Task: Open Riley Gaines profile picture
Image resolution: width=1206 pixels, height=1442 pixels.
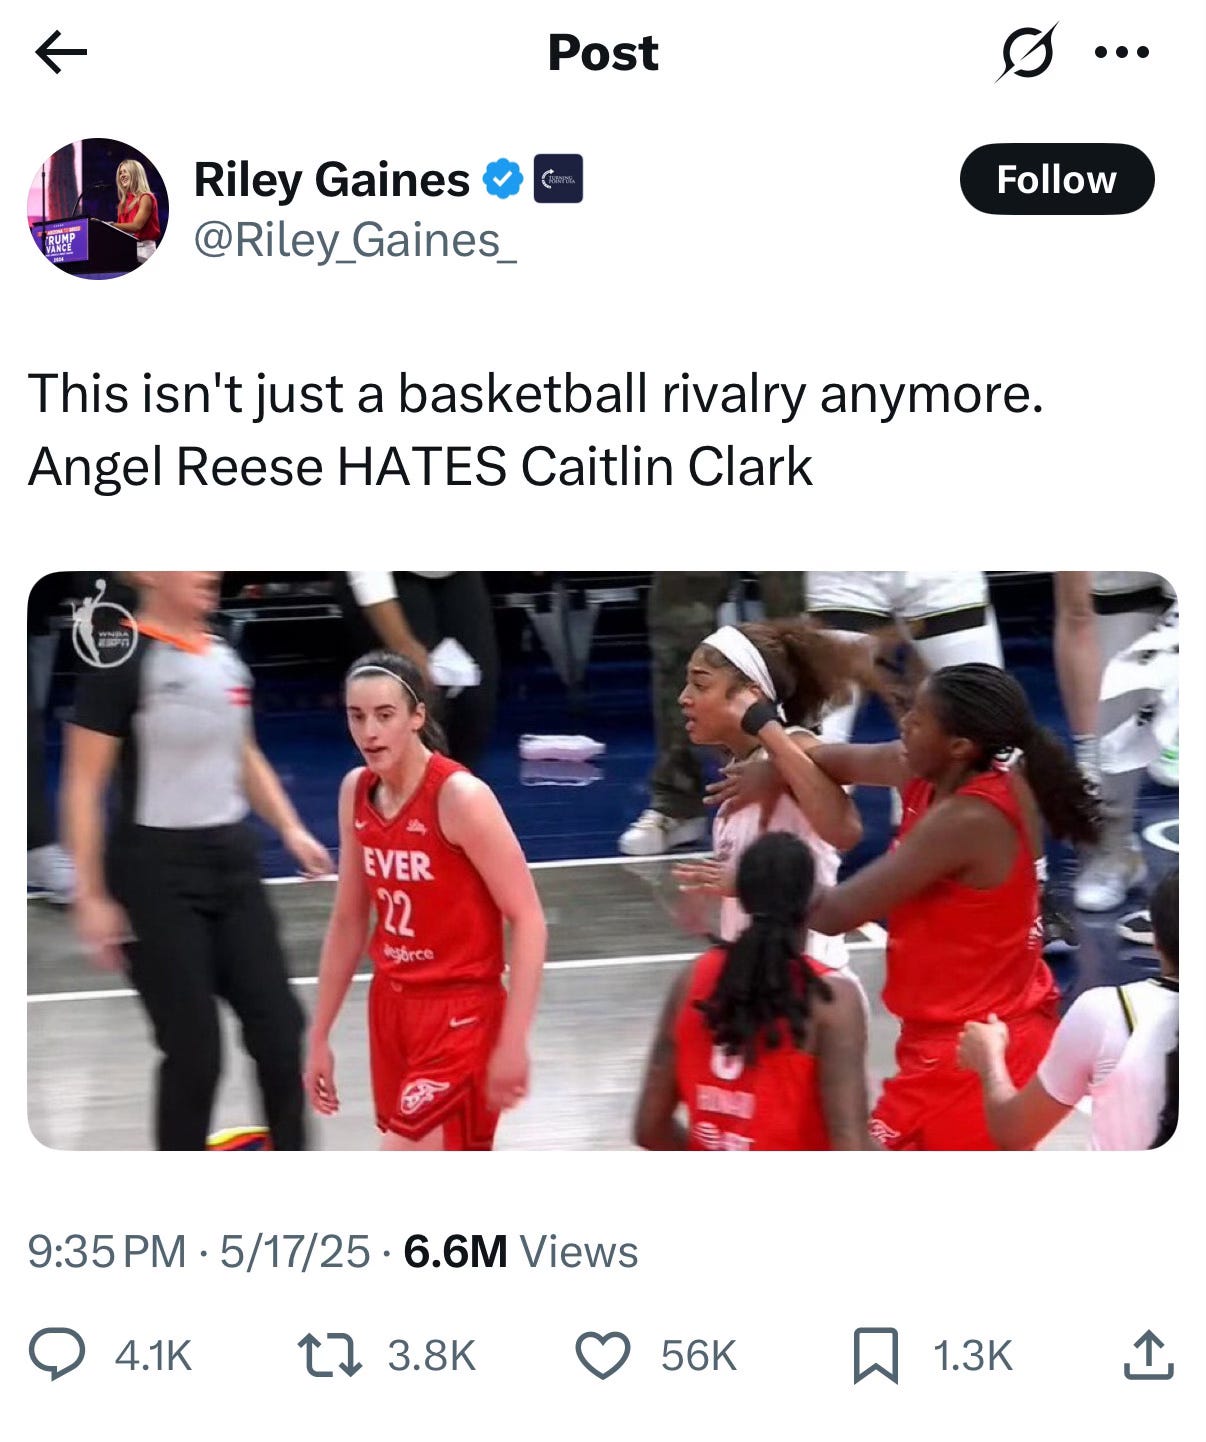Action: (x=97, y=208)
